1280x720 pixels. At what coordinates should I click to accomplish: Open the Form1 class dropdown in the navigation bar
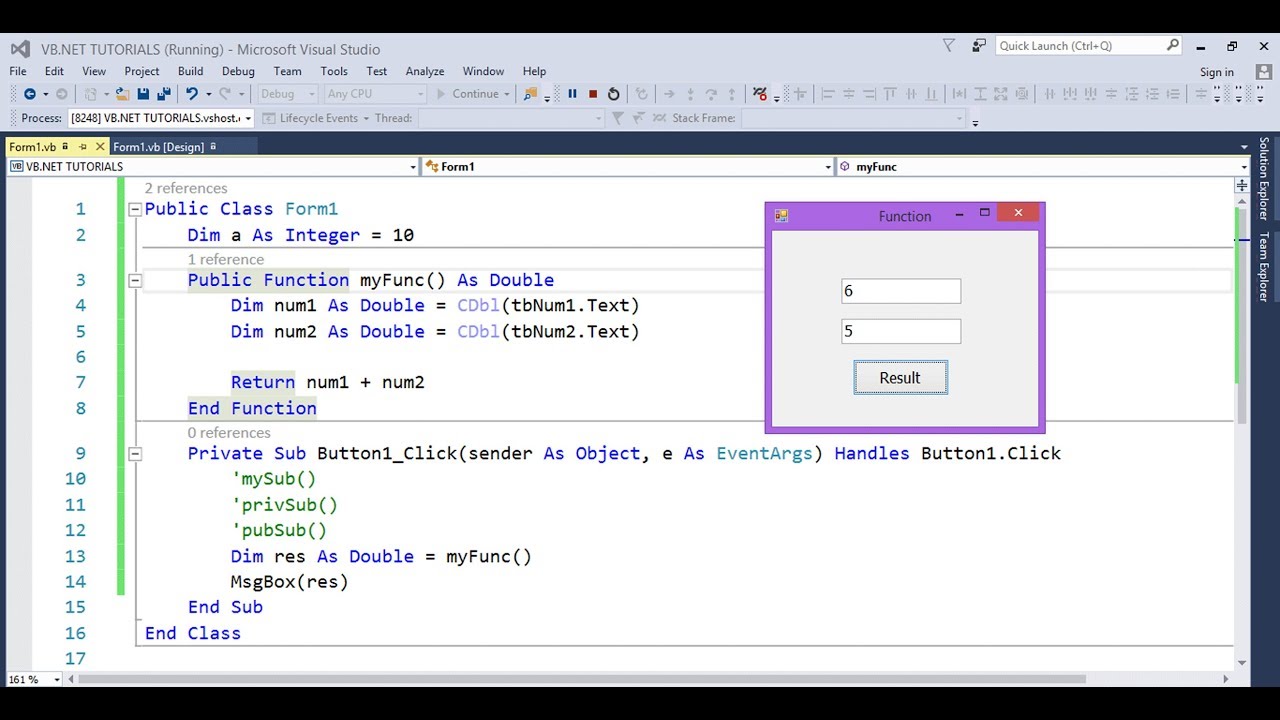coord(828,167)
